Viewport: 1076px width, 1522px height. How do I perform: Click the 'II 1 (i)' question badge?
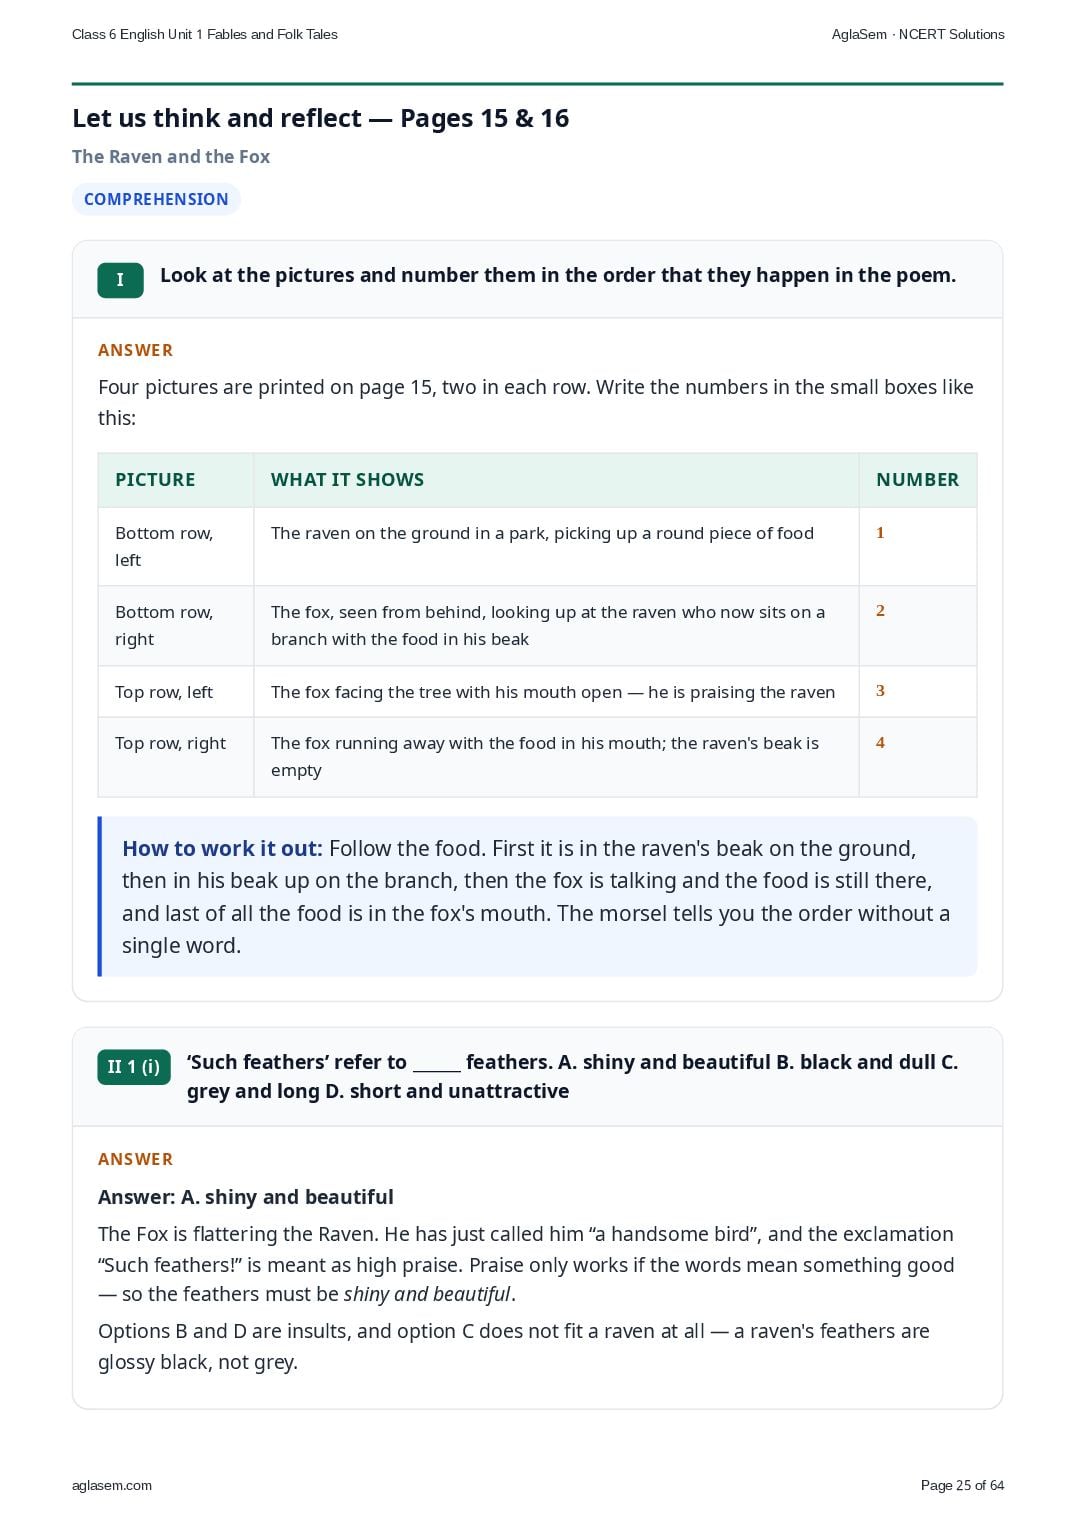[x=134, y=1067]
